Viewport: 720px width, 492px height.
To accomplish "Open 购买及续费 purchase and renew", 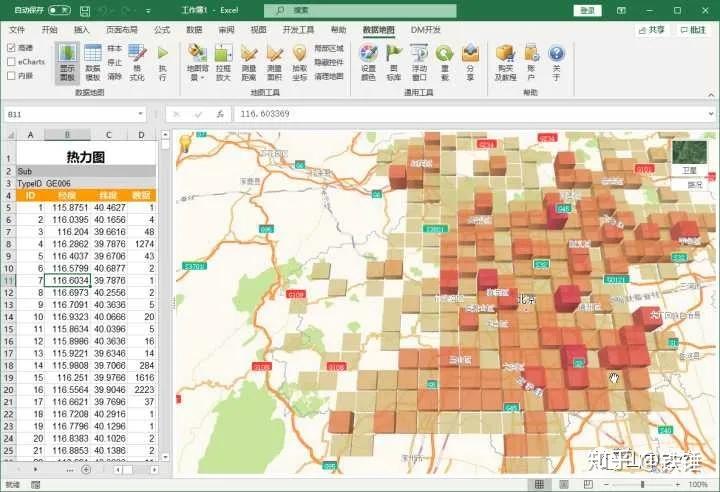I will coord(506,63).
